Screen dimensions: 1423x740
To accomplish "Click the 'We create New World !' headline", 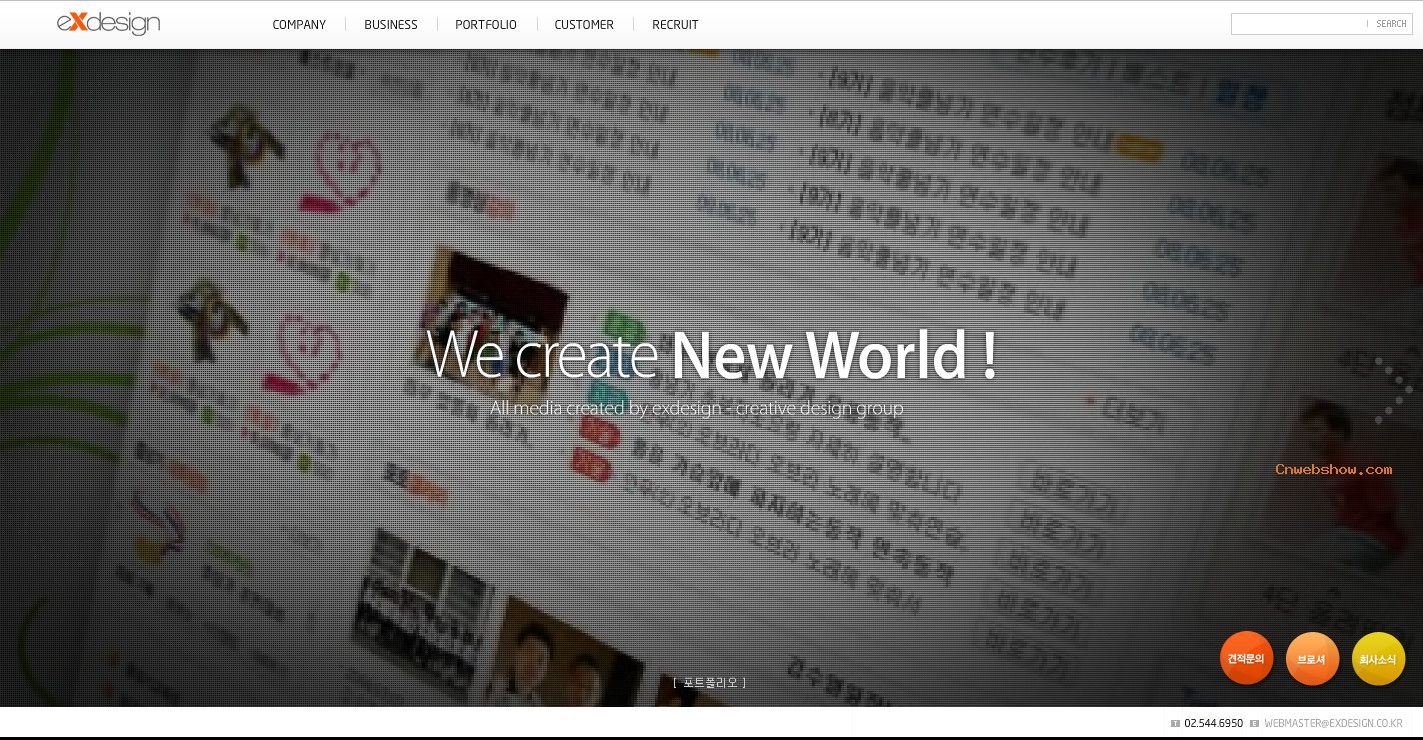I will coord(712,354).
